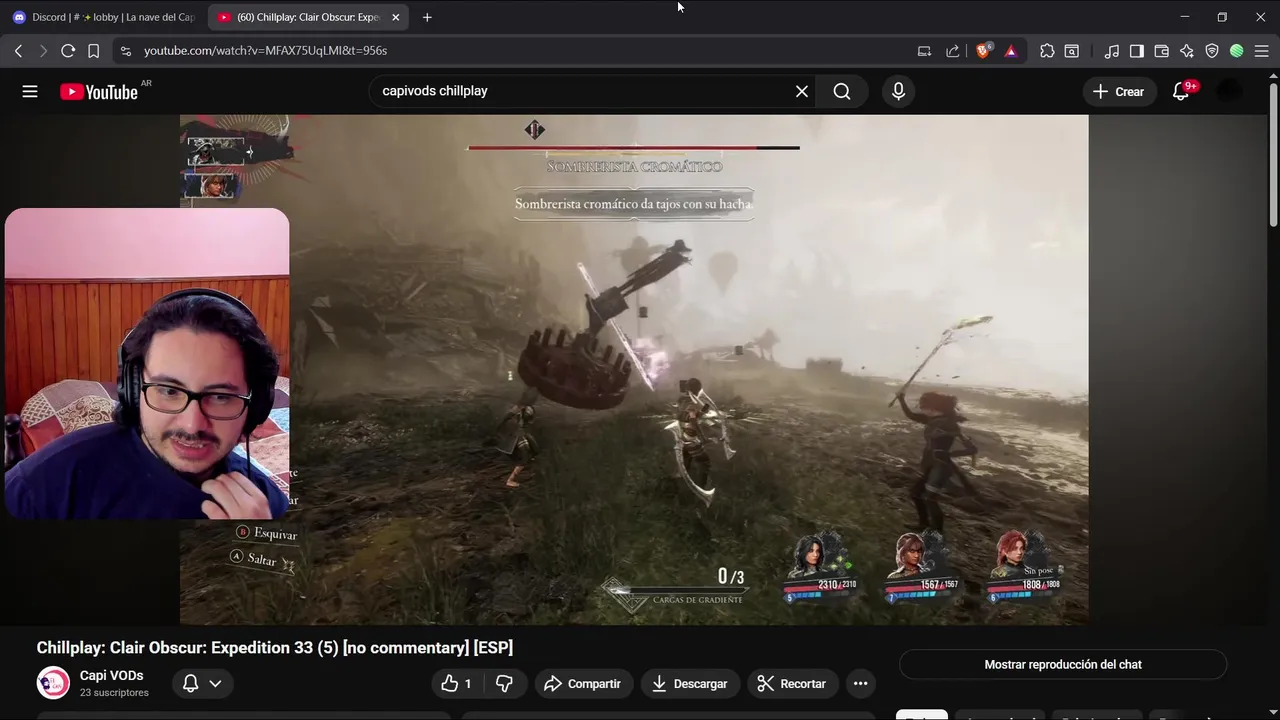Click the search magnifier button
1280x720 pixels.
click(842, 91)
